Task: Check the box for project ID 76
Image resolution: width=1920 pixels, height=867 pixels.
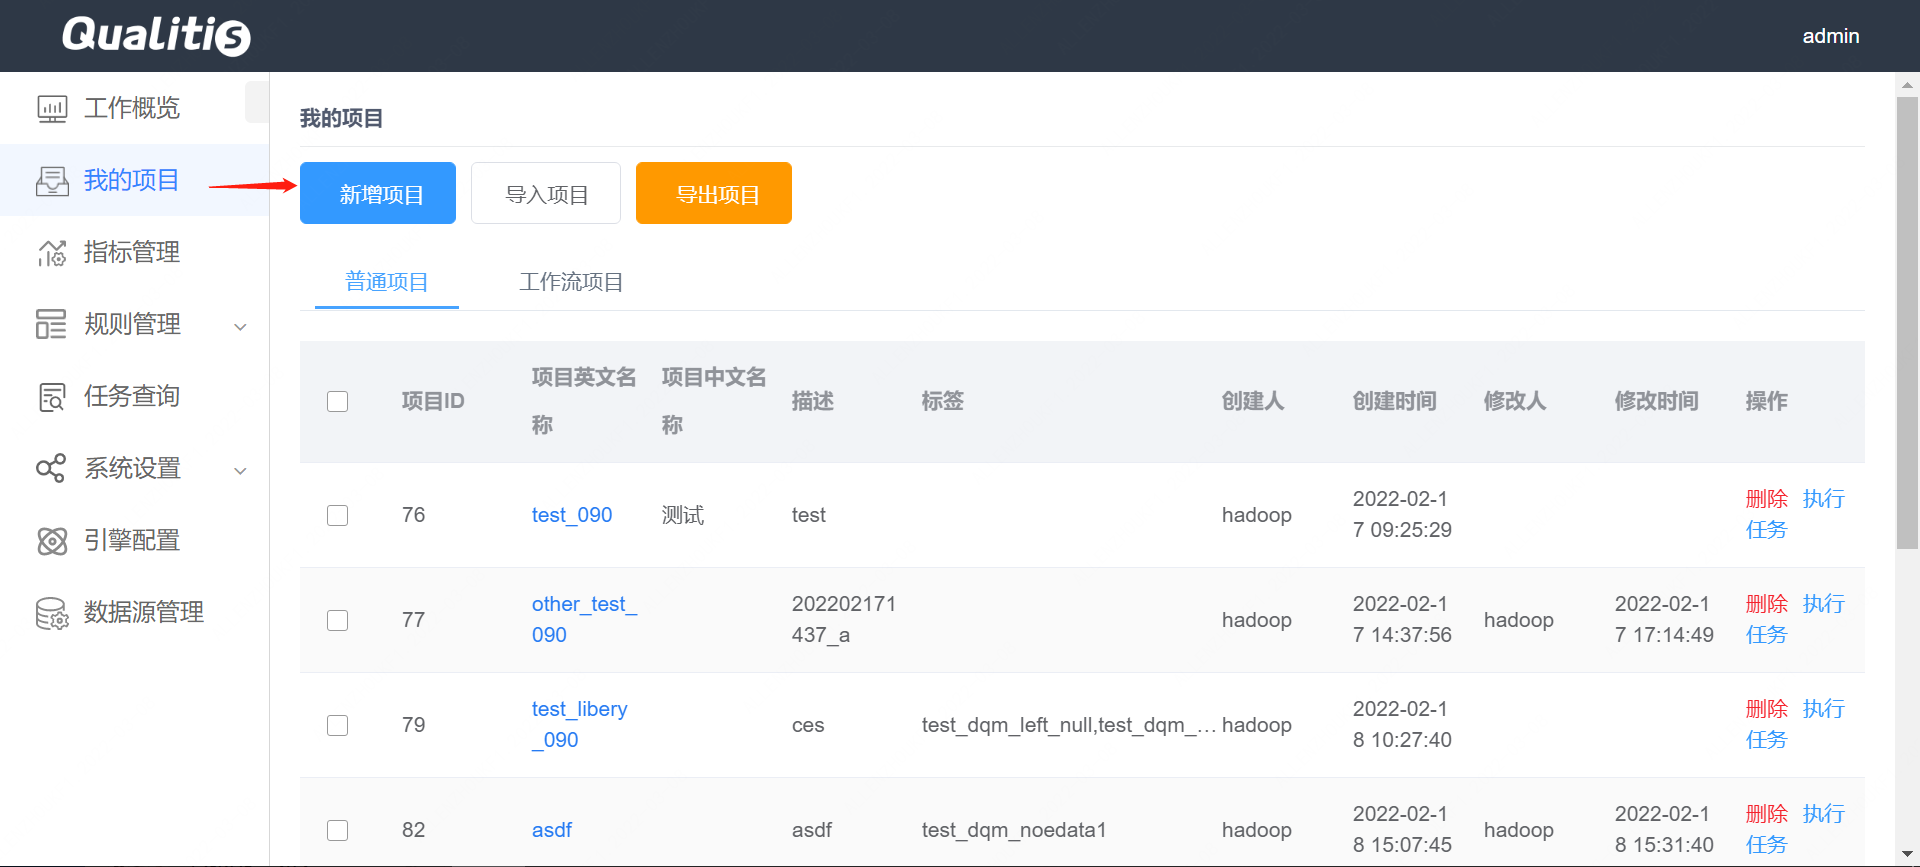Action: [x=338, y=515]
